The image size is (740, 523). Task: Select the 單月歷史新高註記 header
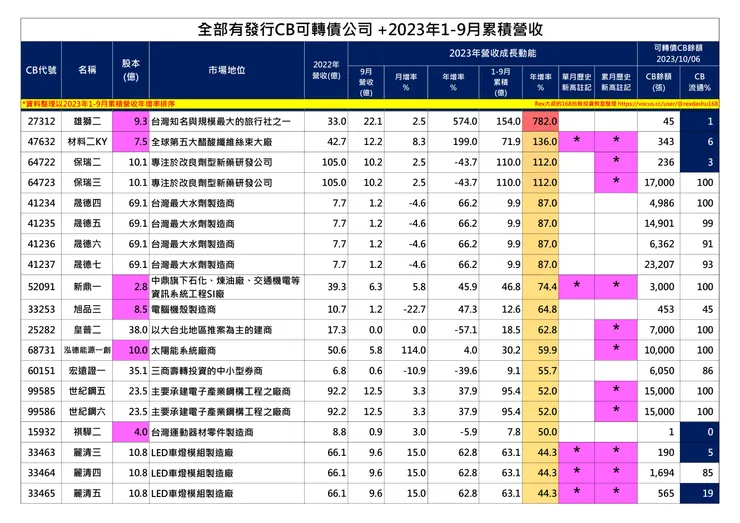[576, 82]
